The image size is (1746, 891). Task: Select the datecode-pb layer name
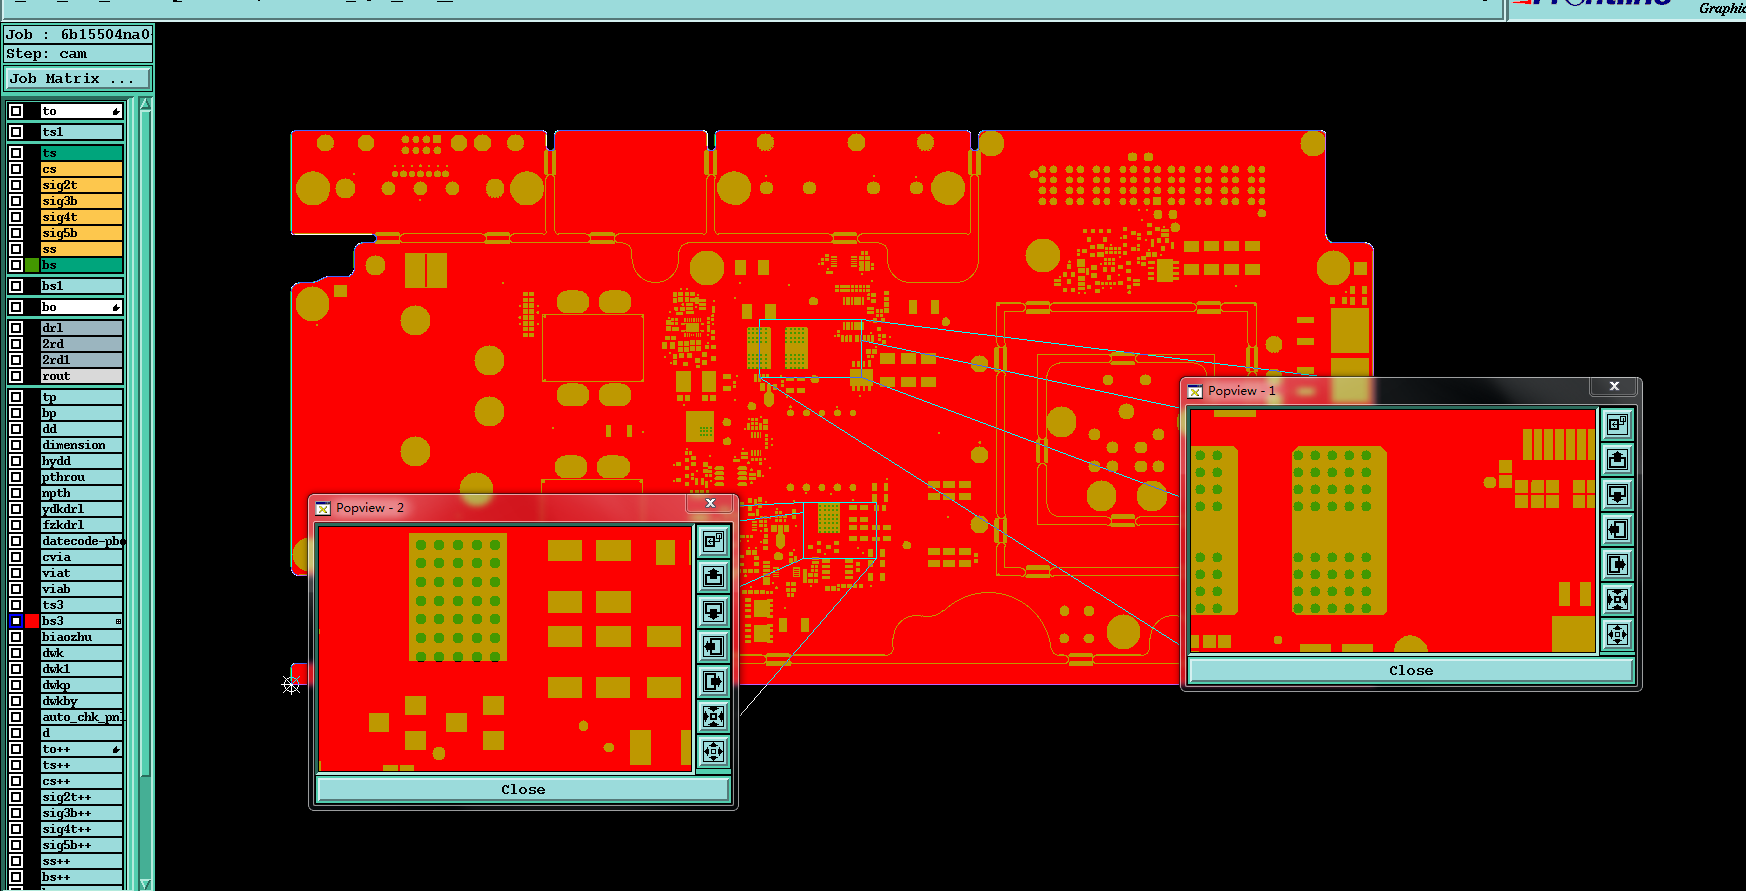pos(81,541)
